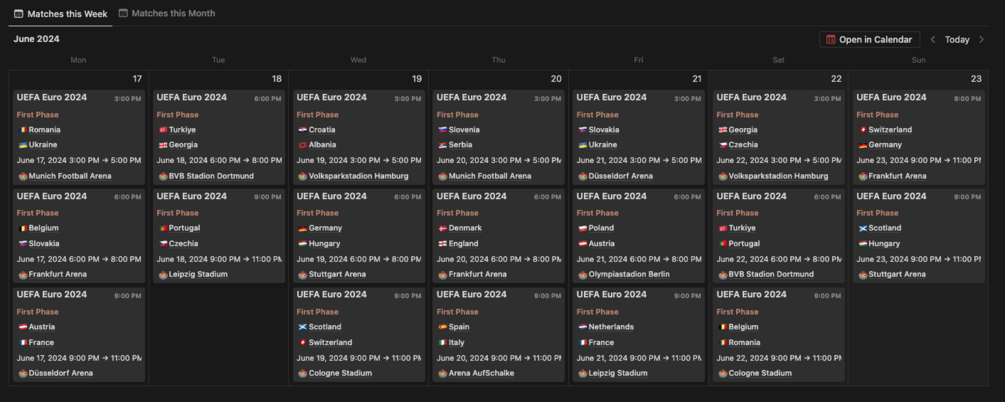The width and height of the screenshot is (1005, 402).
Task: Click Olympiastadion Berlin stadium icon
Action: (583, 274)
